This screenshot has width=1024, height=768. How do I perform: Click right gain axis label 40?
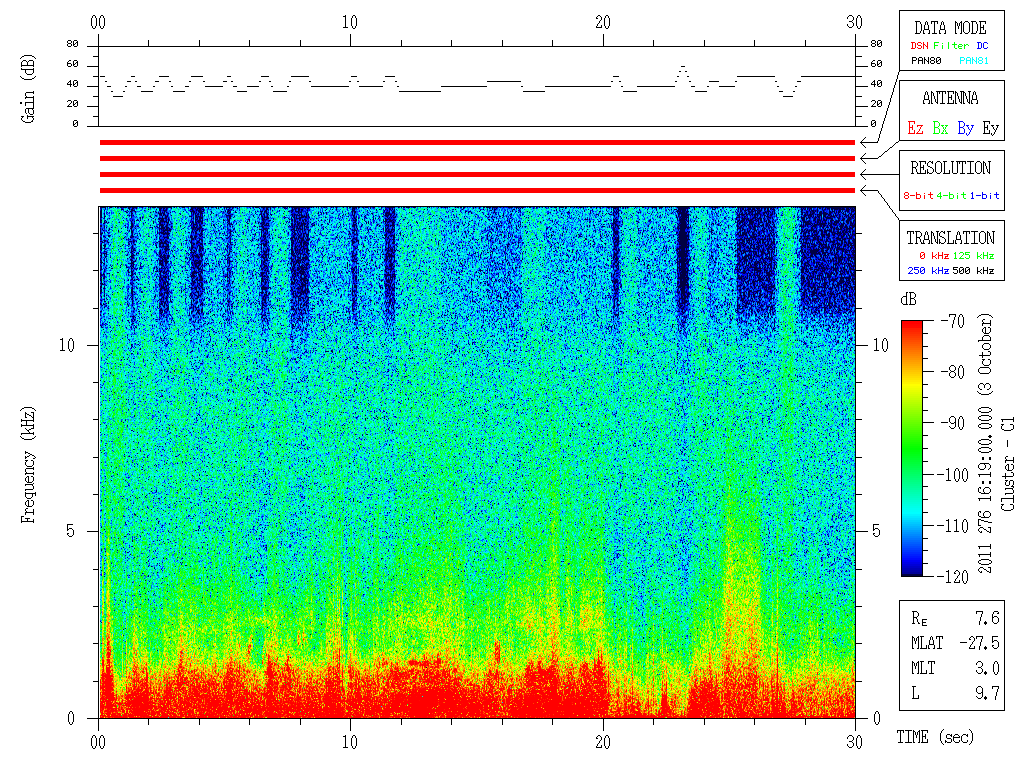[x=876, y=84]
